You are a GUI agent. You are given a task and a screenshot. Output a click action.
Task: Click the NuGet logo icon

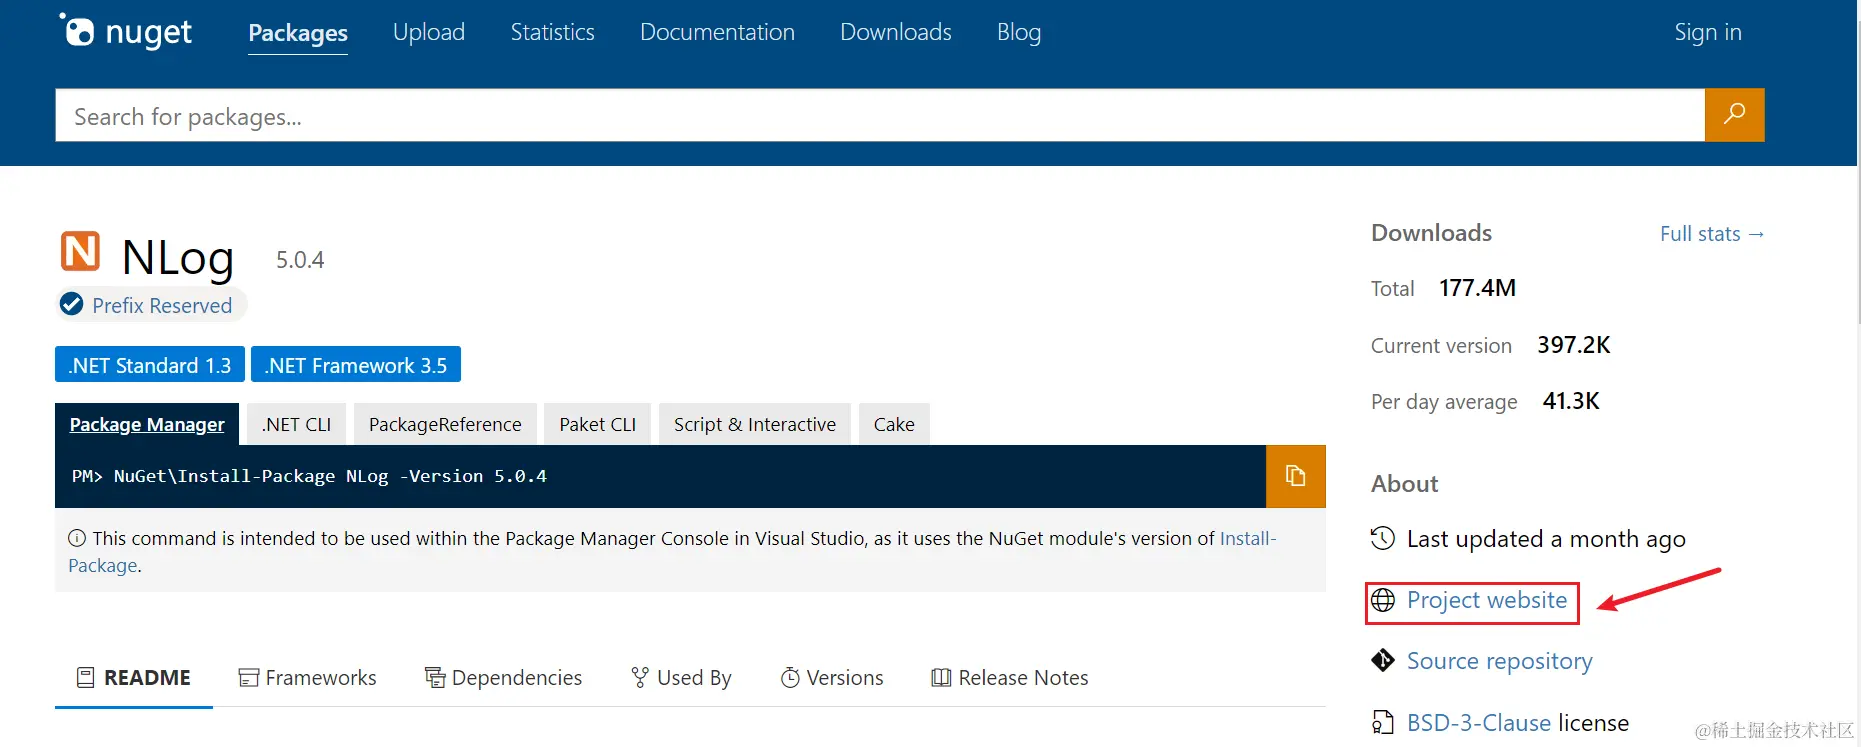tap(77, 30)
